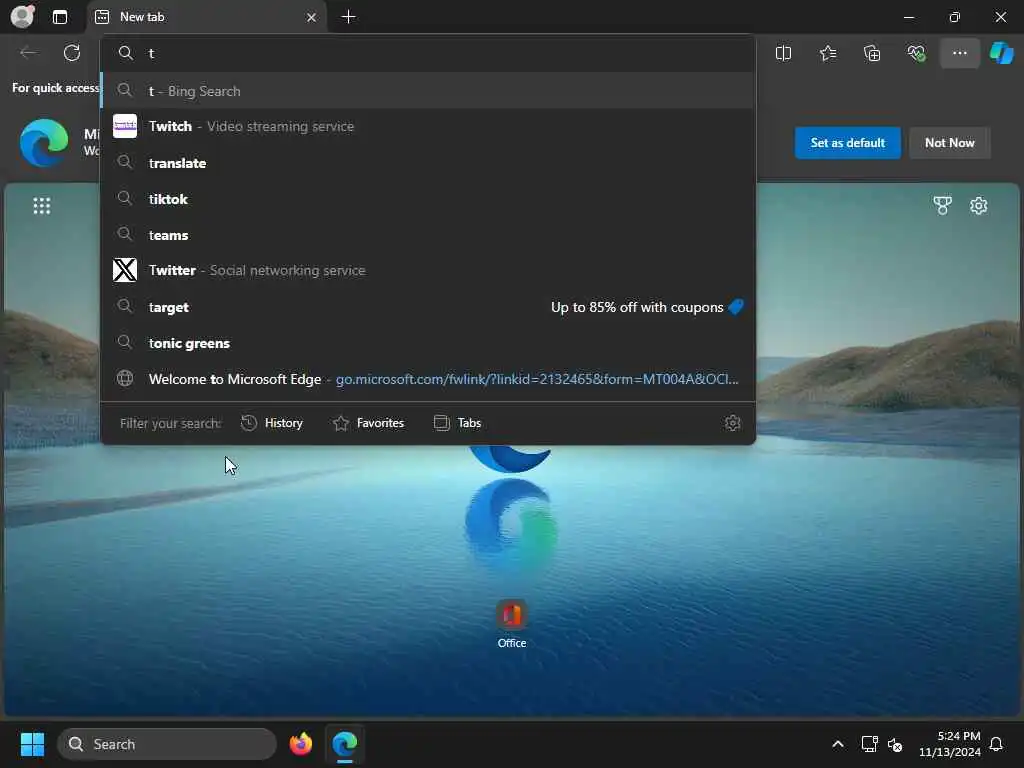
Task: Launch Firefox from the taskbar
Action: (300, 744)
